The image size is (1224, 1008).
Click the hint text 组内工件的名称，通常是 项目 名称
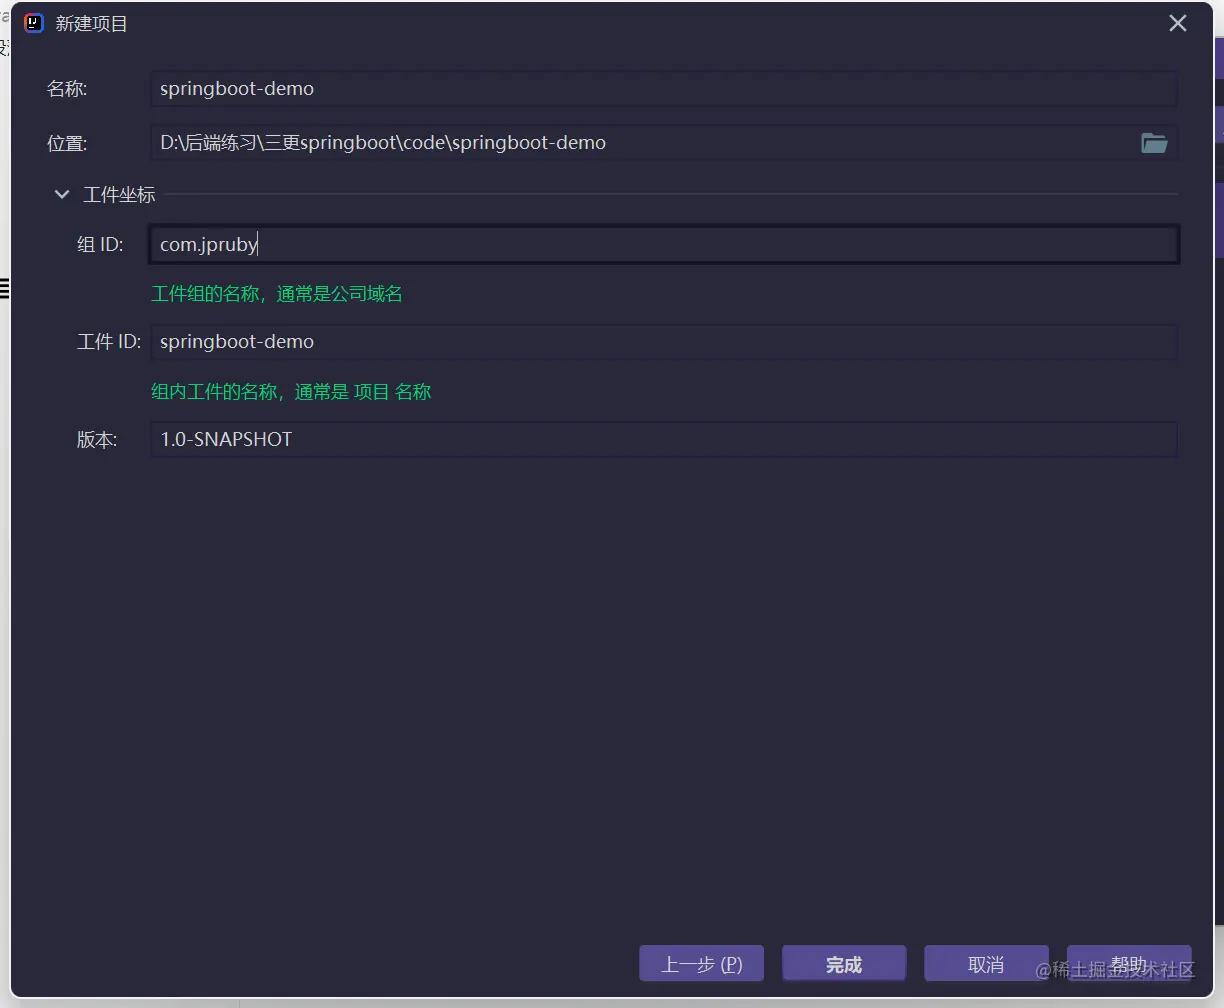pyautogui.click(x=291, y=392)
